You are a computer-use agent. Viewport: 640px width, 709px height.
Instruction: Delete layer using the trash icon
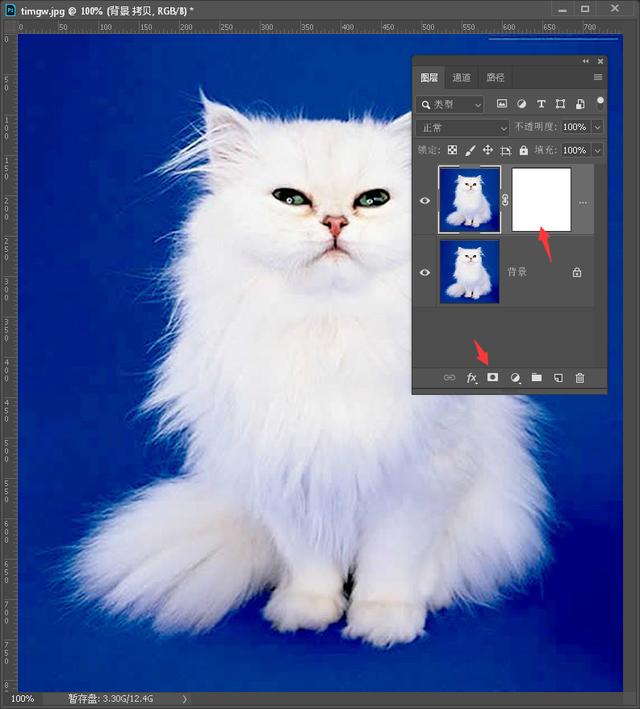coord(580,378)
